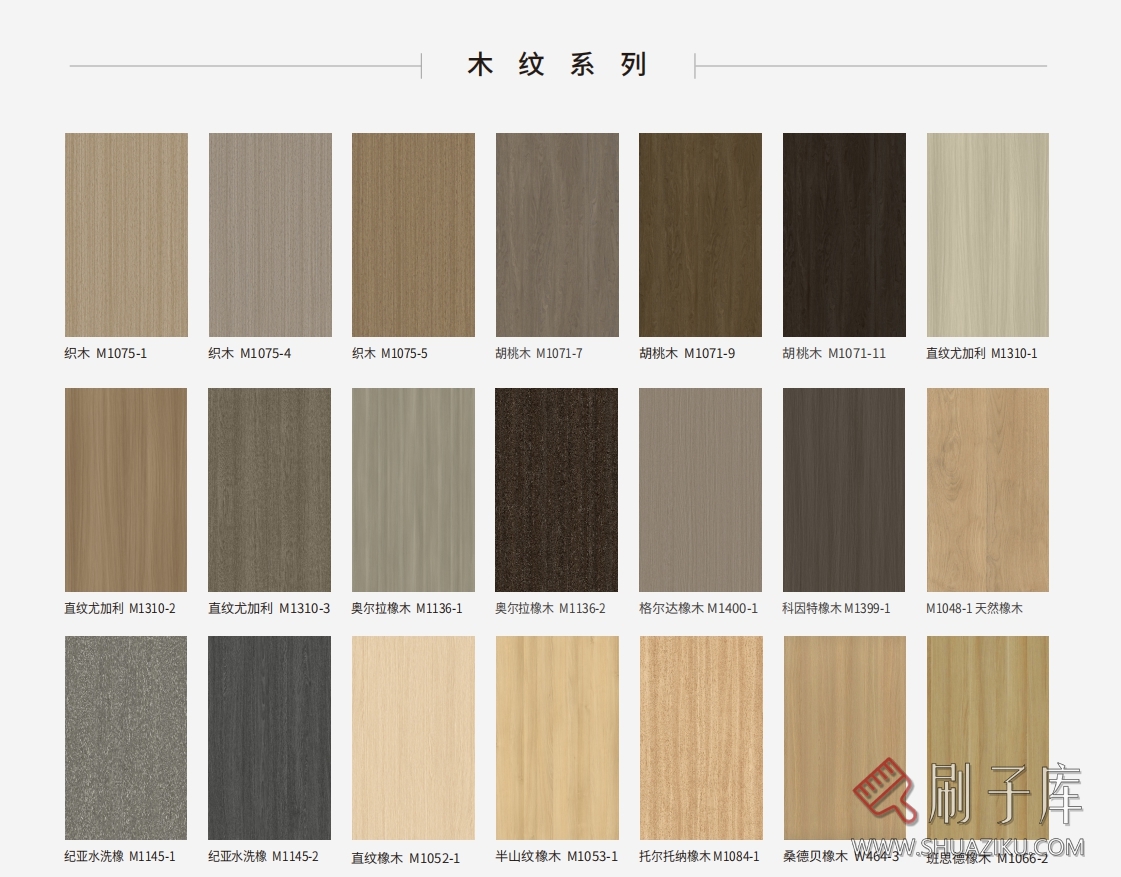This screenshot has width=1121, height=877.
Task: Select the dark 胡桃木 M1071-11 swatch
Action: (844, 235)
